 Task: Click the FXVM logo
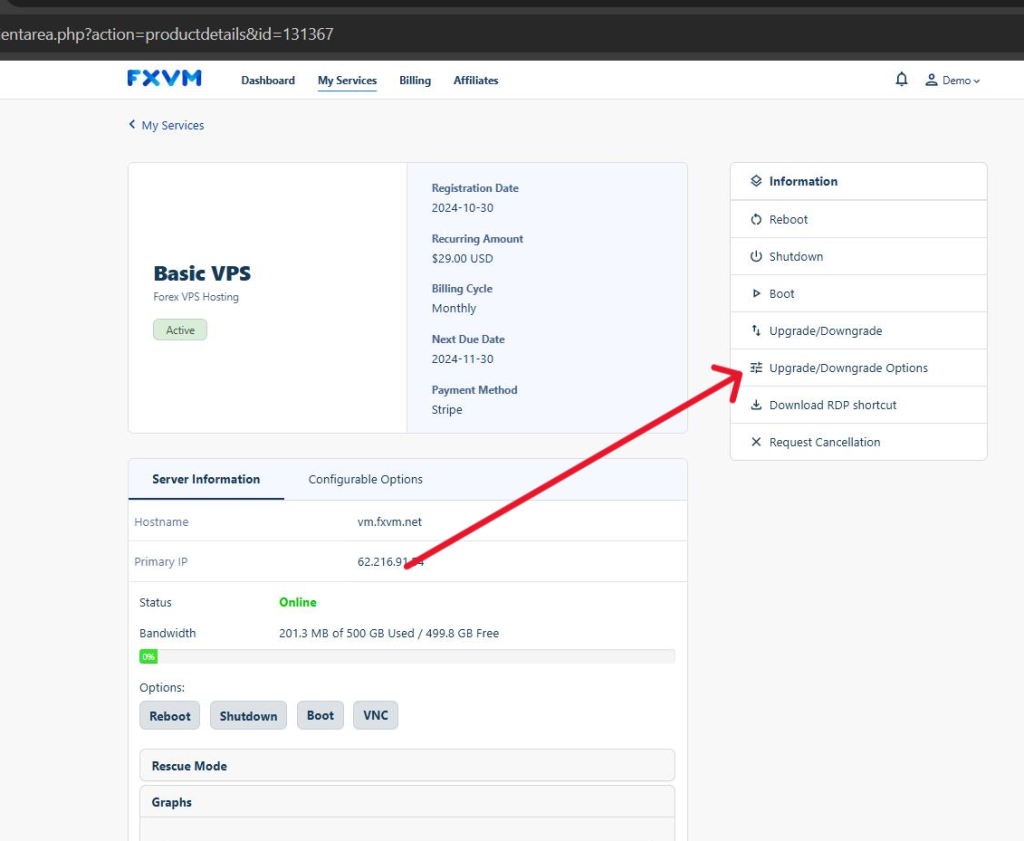(164, 79)
